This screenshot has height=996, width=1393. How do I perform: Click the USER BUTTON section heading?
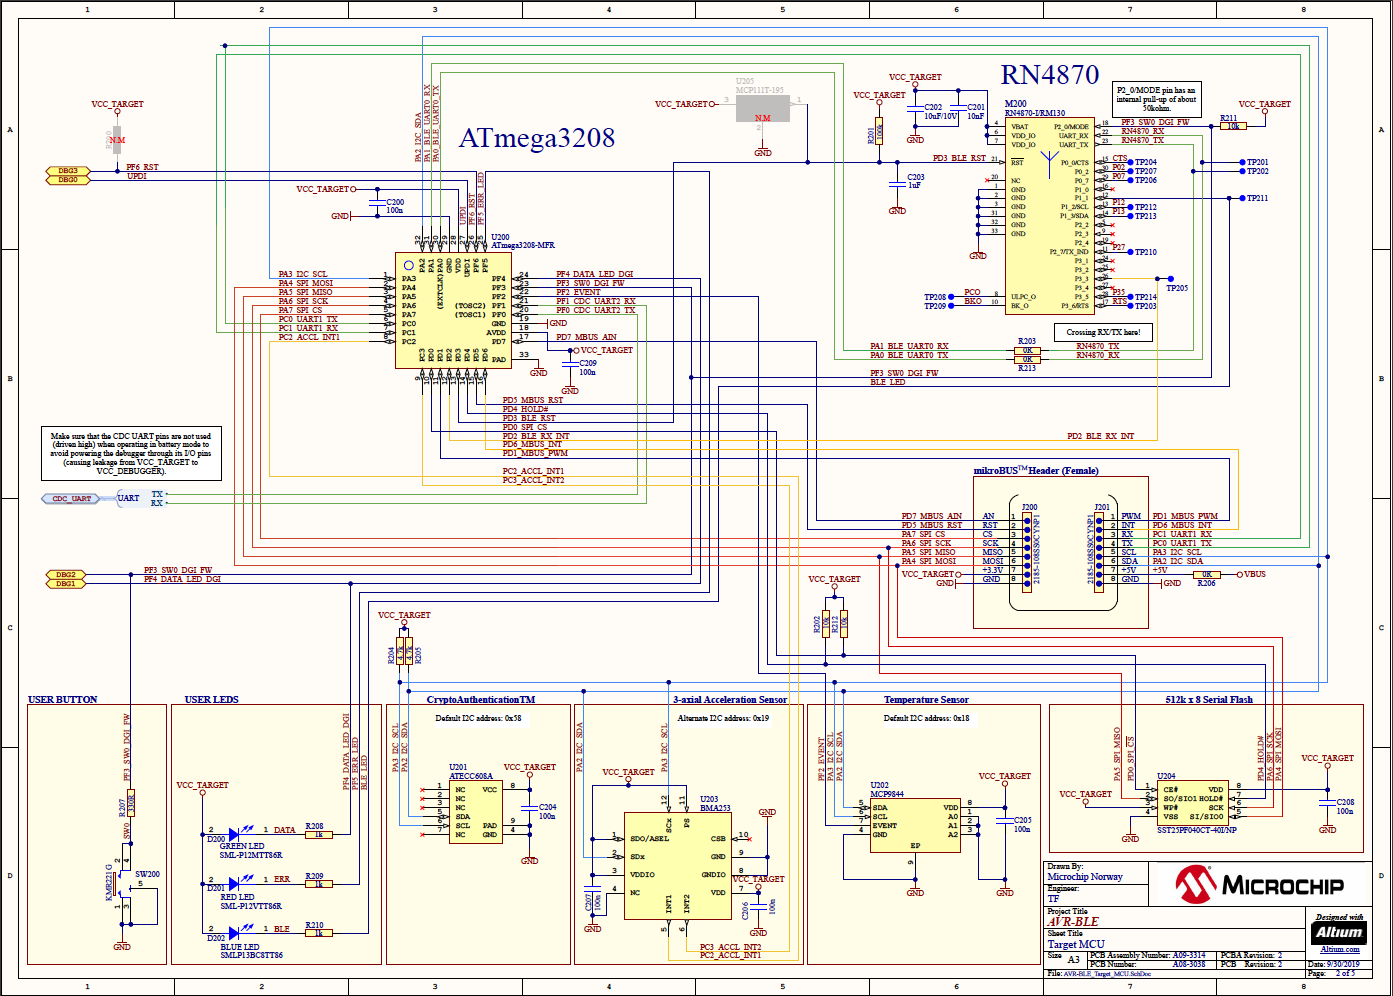[x=63, y=699]
